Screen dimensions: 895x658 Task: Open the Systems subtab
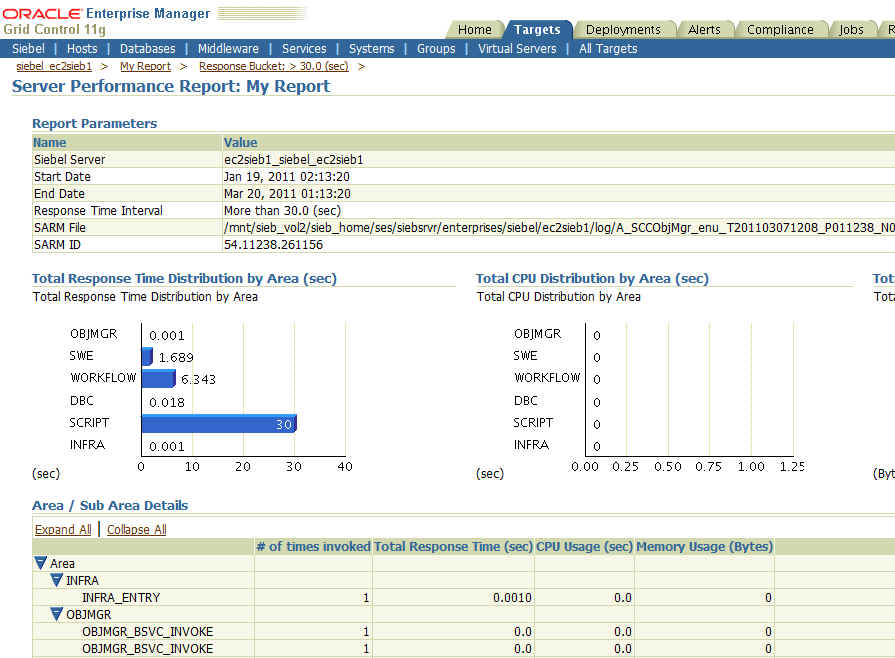372,49
